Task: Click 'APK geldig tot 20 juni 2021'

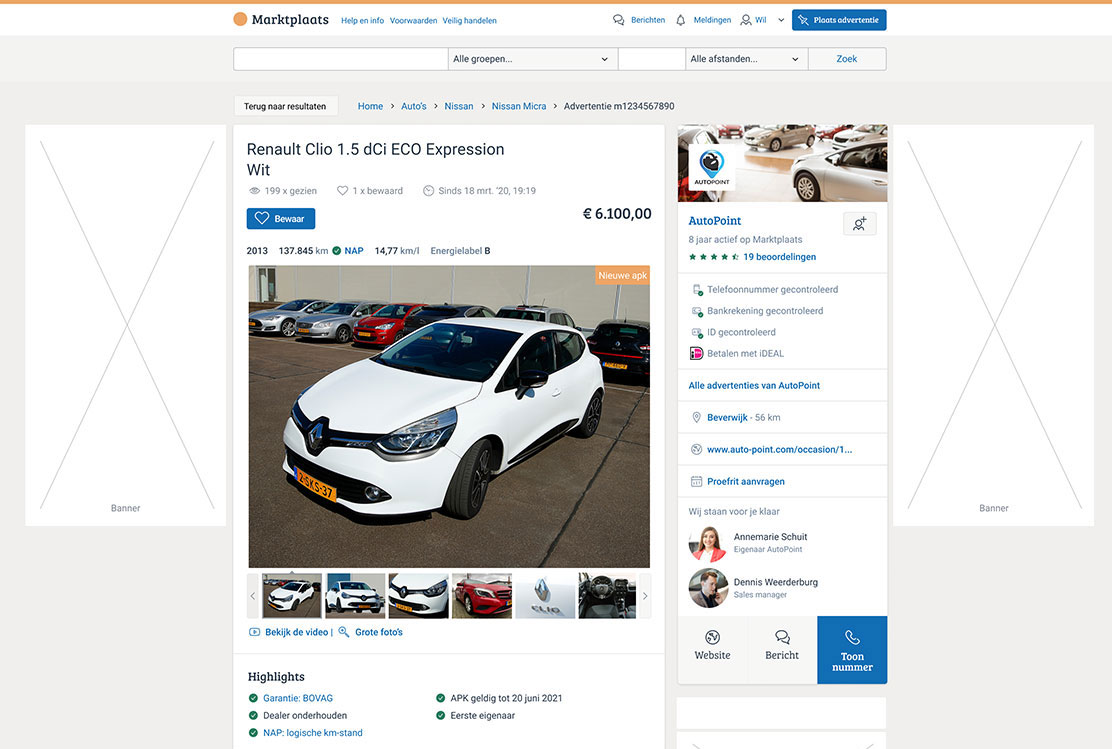Action: click(506, 698)
